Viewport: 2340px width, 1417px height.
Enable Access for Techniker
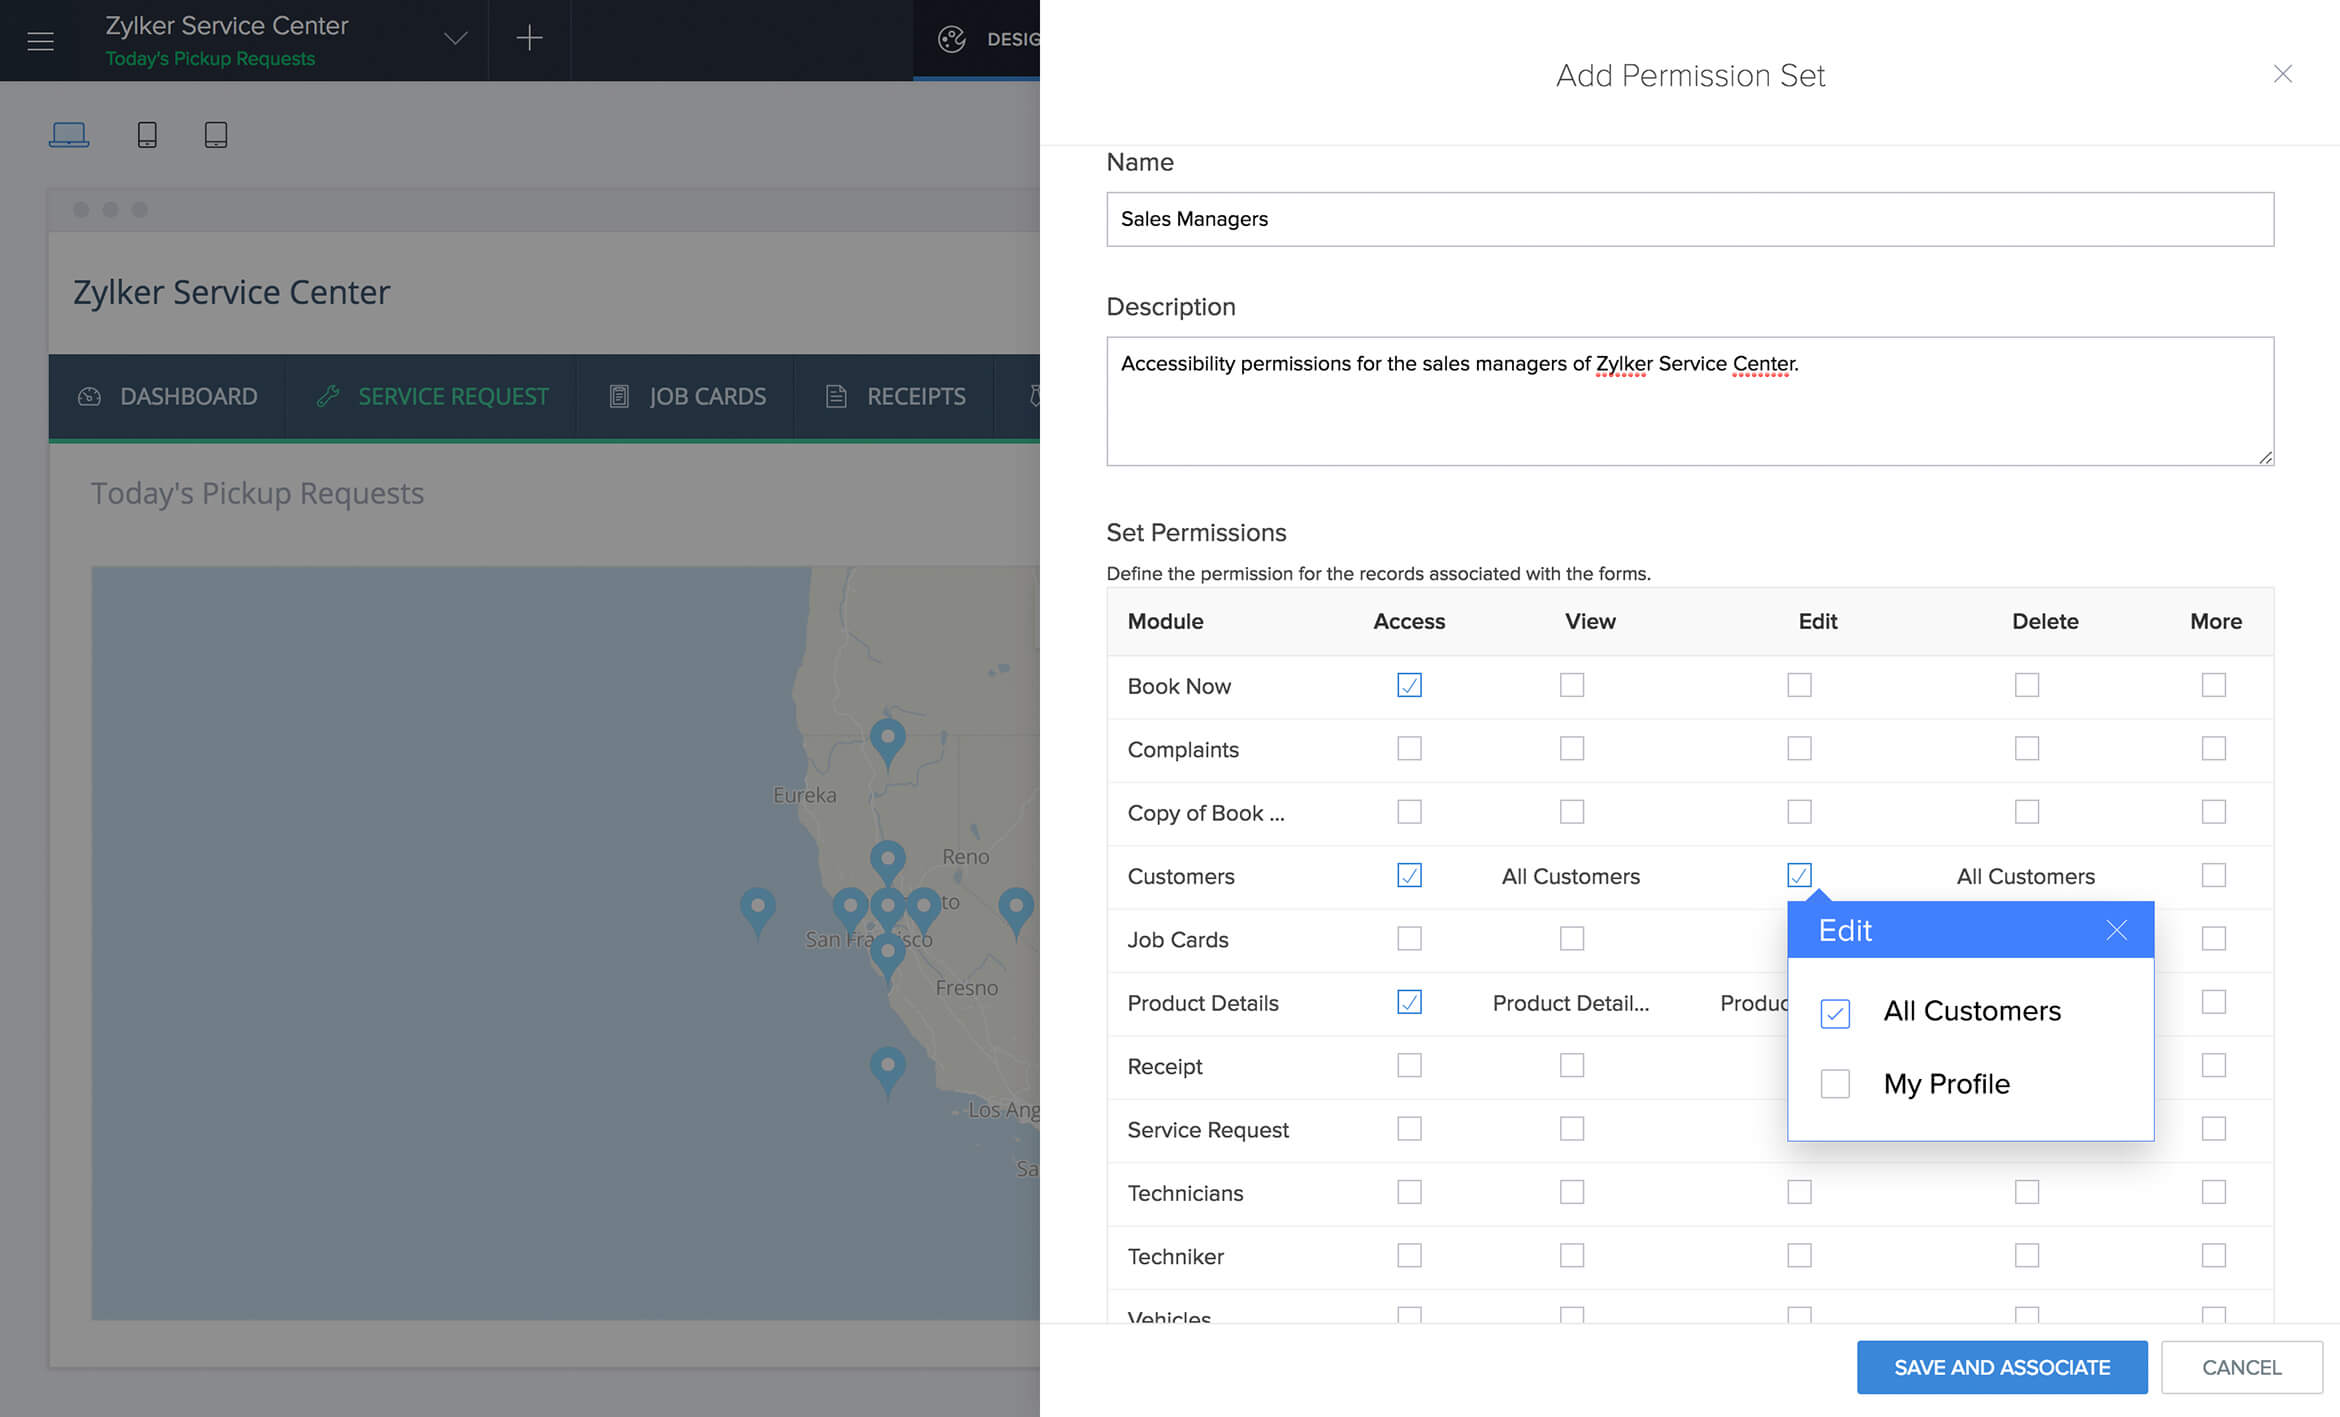tap(1409, 1255)
